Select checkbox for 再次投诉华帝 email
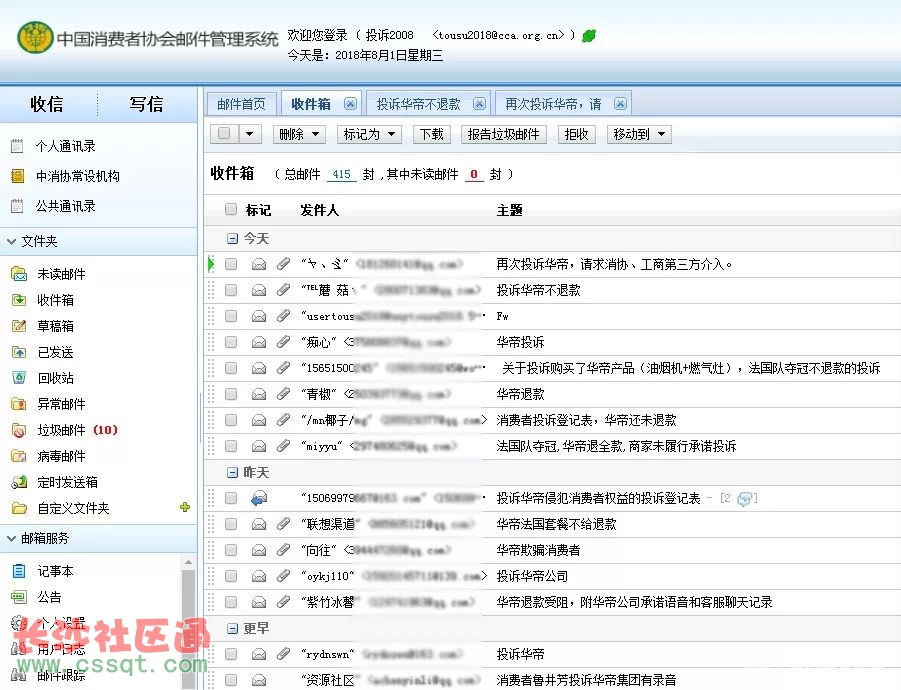This screenshot has width=901, height=690. coord(231,264)
